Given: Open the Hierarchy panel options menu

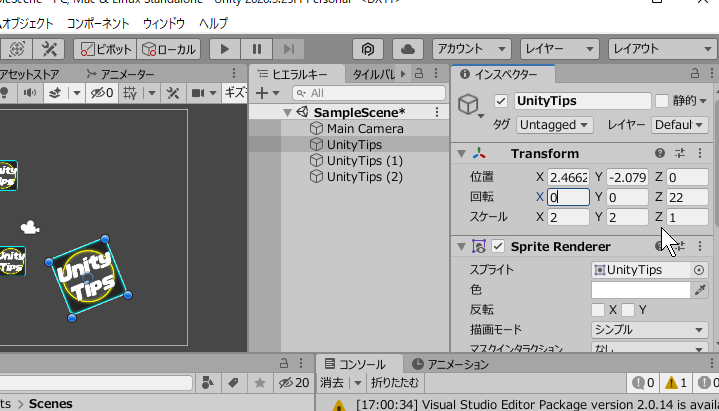Looking at the screenshot, I should 436,73.
